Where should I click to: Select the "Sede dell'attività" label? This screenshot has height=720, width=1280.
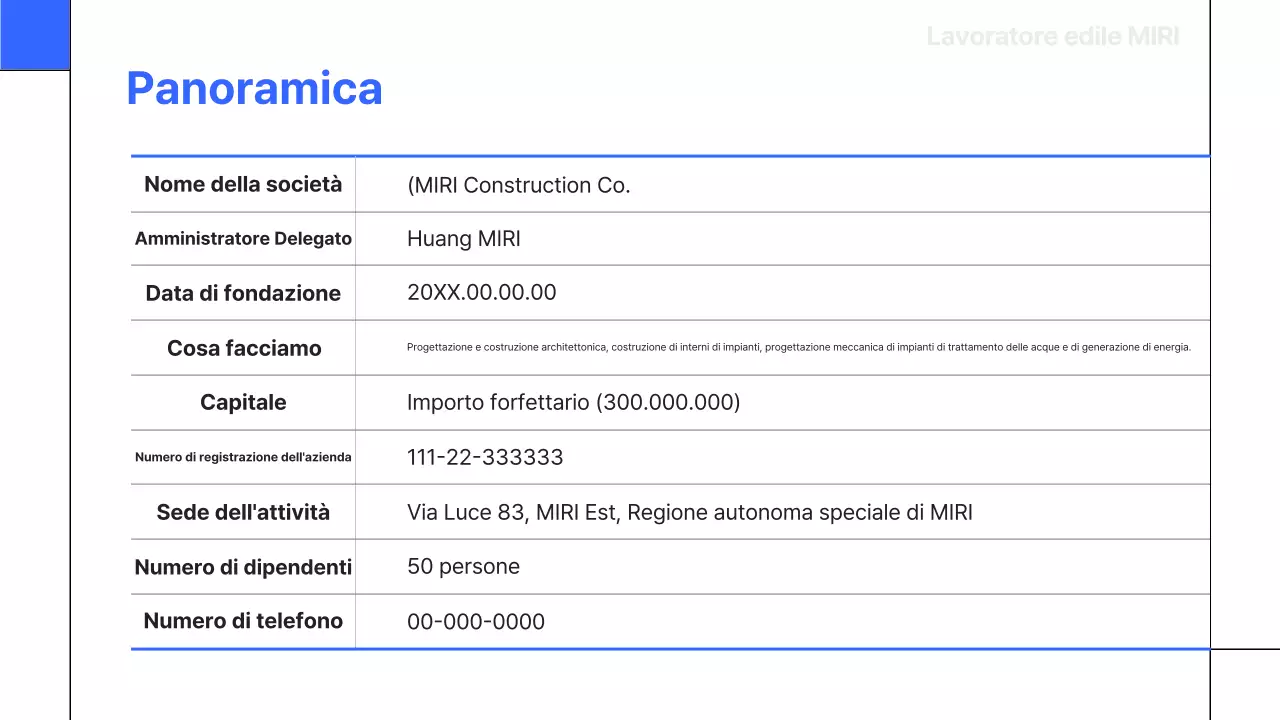pos(243,512)
